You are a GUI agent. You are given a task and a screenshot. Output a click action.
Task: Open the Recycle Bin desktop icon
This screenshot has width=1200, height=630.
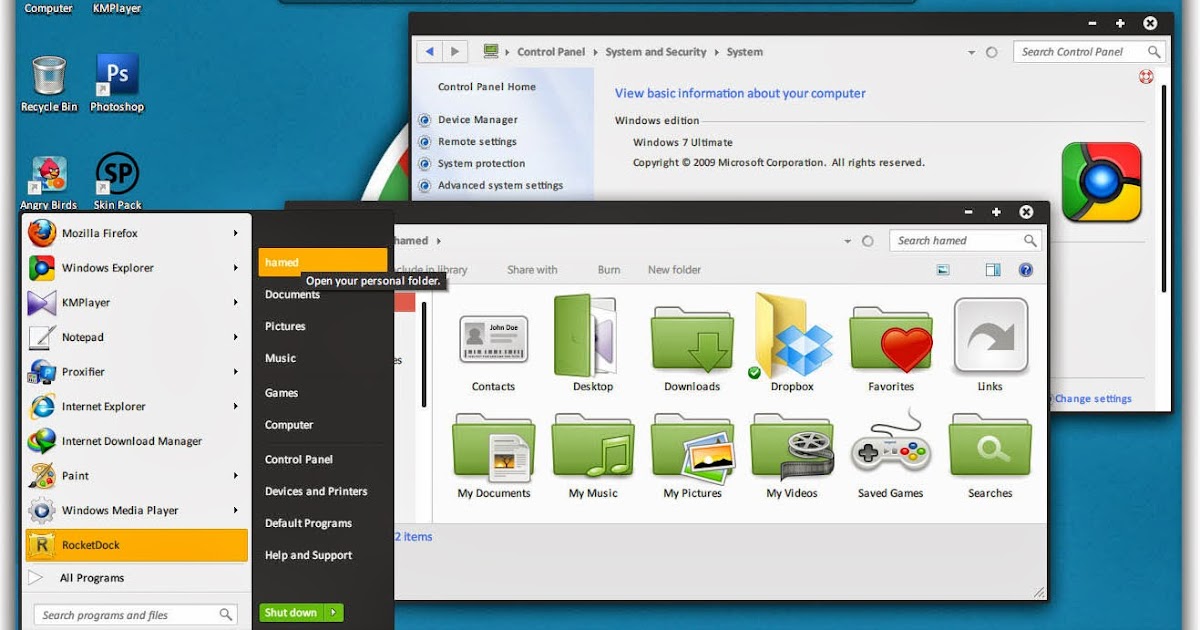coord(48,83)
